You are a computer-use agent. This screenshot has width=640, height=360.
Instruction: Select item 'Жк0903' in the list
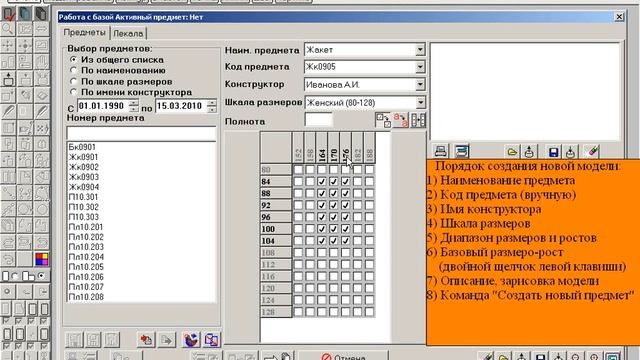(84, 177)
